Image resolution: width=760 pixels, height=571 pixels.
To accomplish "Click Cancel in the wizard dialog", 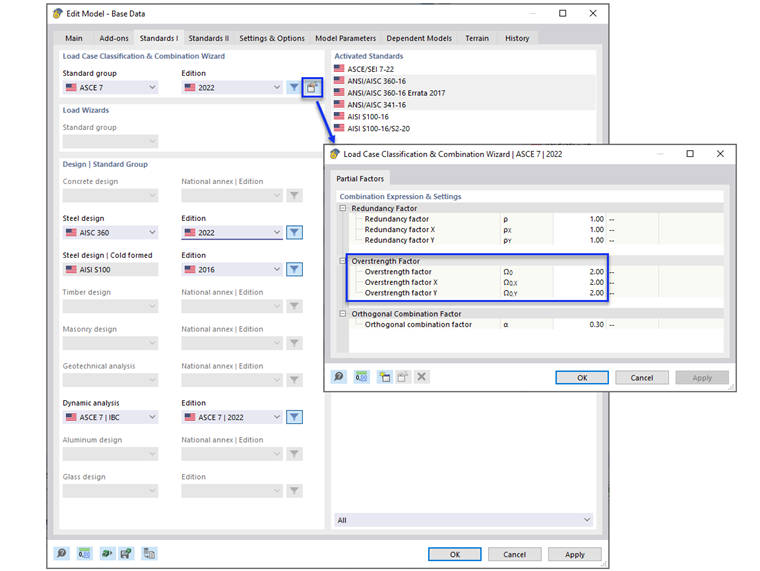I will click(x=642, y=378).
